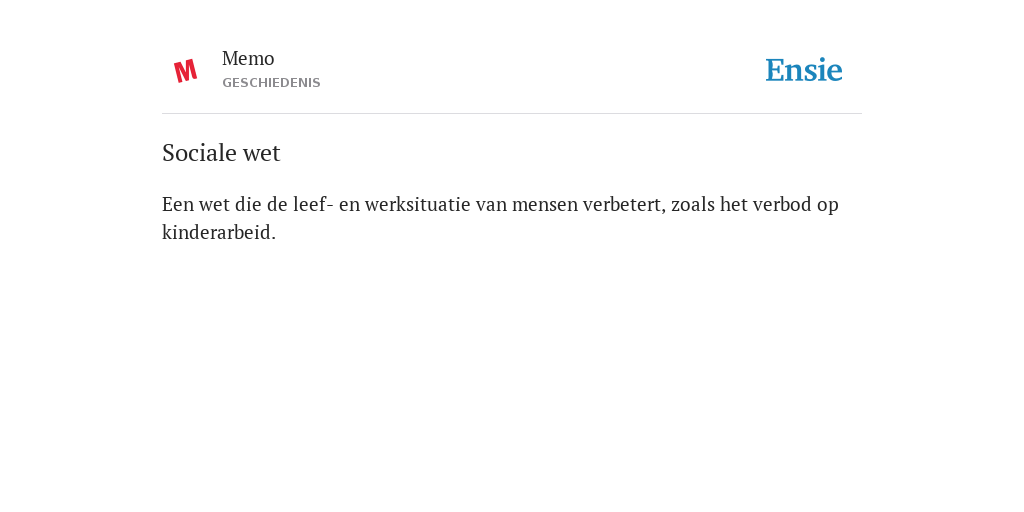Open the GESCHIEDENIS category label
This screenshot has height=512, width=1024.
(271, 83)
